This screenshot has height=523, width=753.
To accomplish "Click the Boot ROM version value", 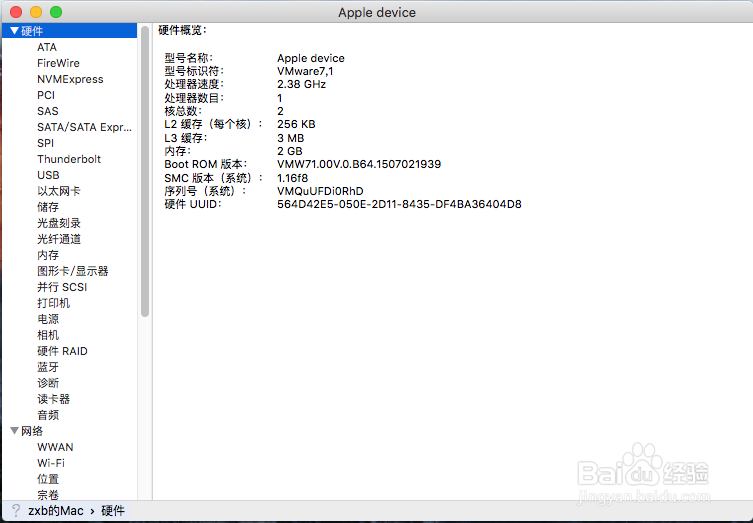I will coord(359,164).
